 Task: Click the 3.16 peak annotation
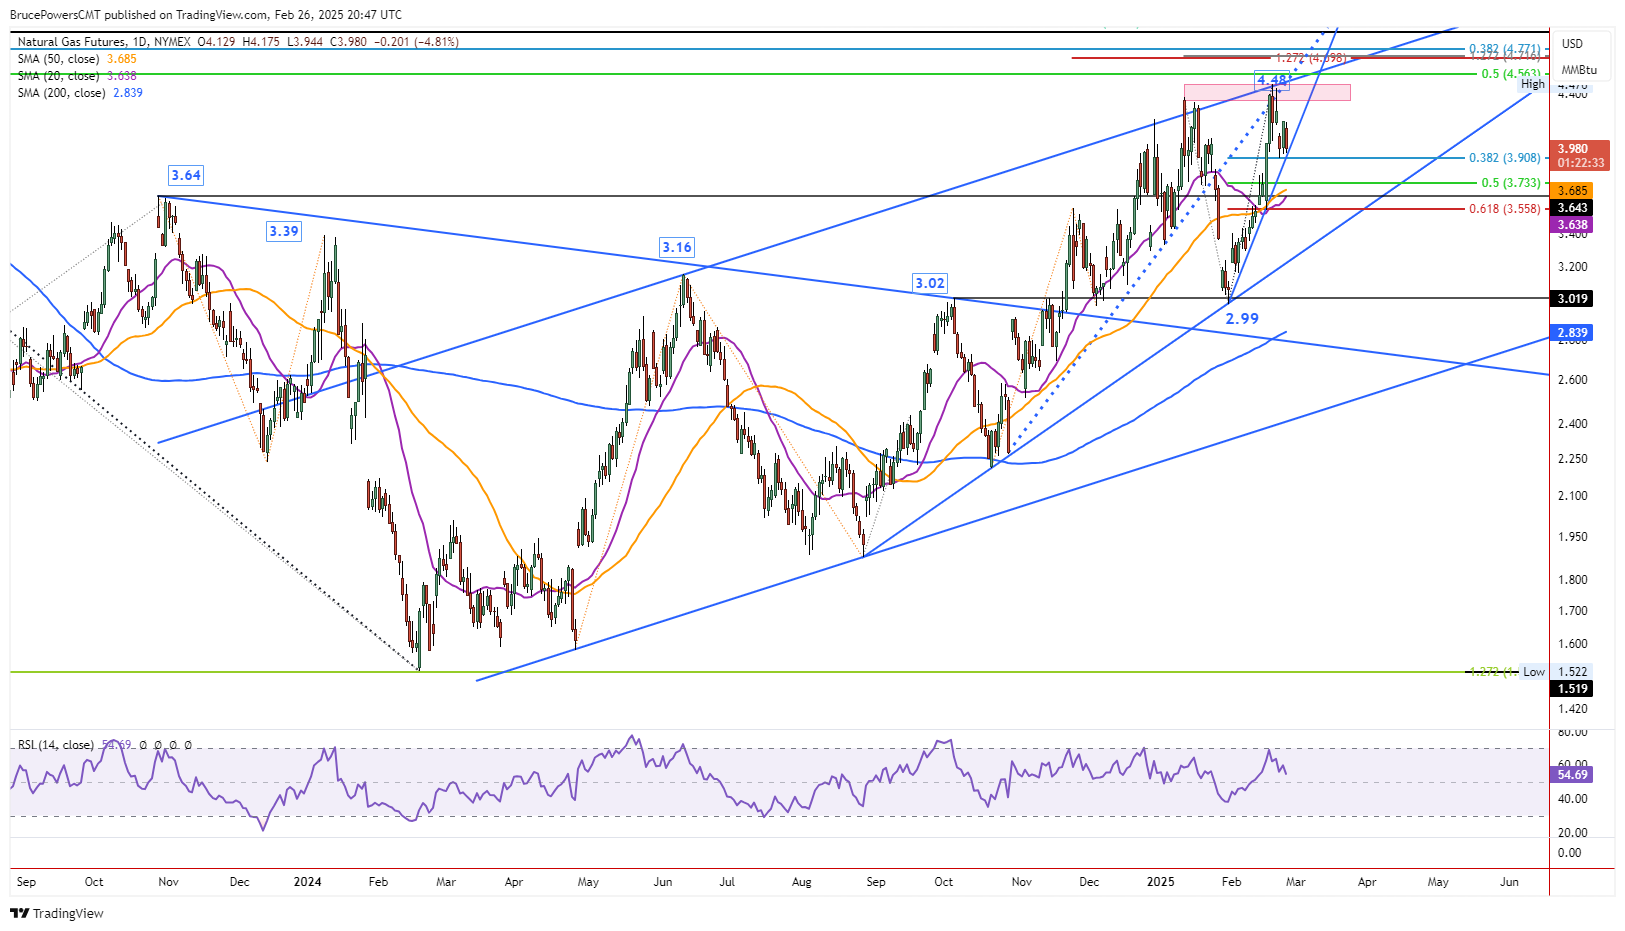coord(677,247)
